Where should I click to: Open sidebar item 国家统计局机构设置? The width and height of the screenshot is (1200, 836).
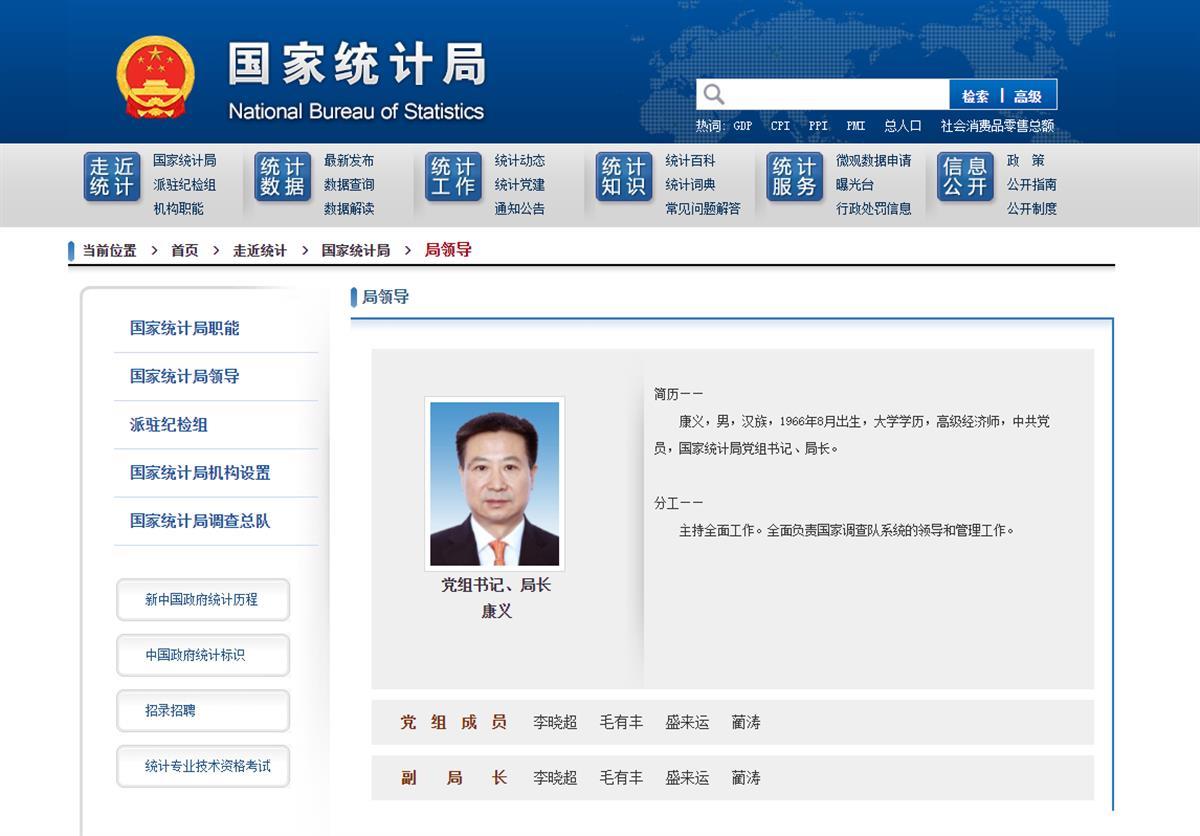200,472
